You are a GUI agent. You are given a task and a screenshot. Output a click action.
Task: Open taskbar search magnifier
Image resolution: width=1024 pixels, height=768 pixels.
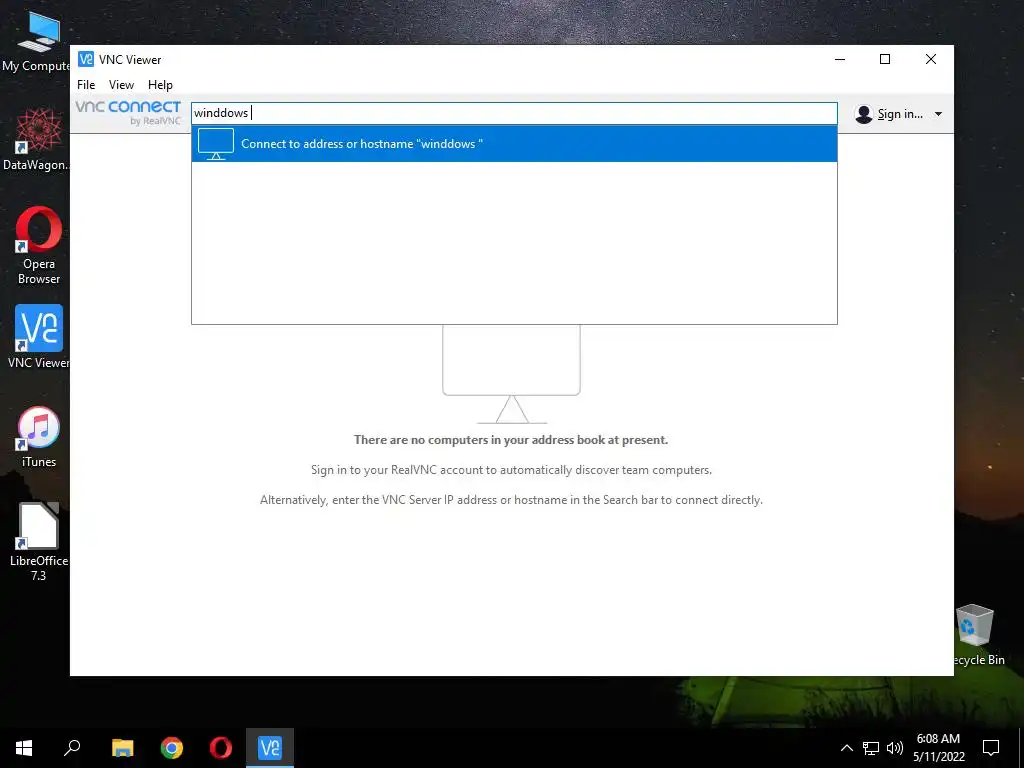pyautogui.click(x=72, y=748)
